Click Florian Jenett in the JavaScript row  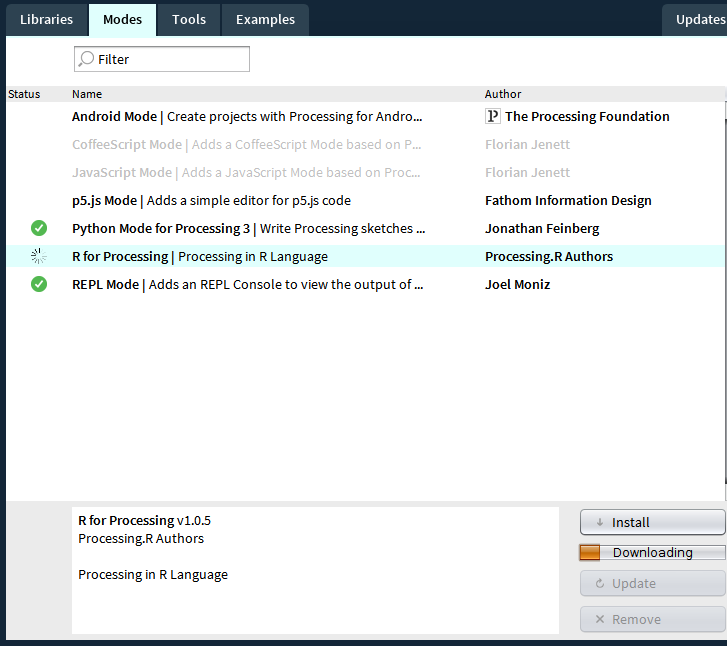[527, 173]
